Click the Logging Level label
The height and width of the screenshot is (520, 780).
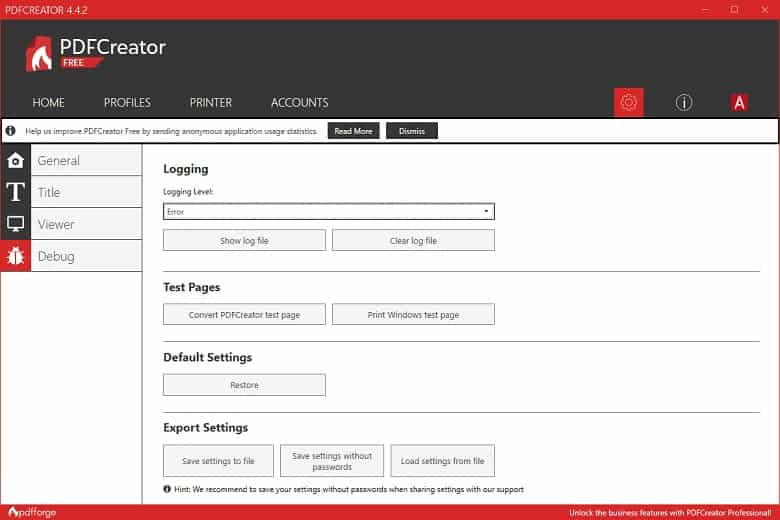tap(188, 192)
